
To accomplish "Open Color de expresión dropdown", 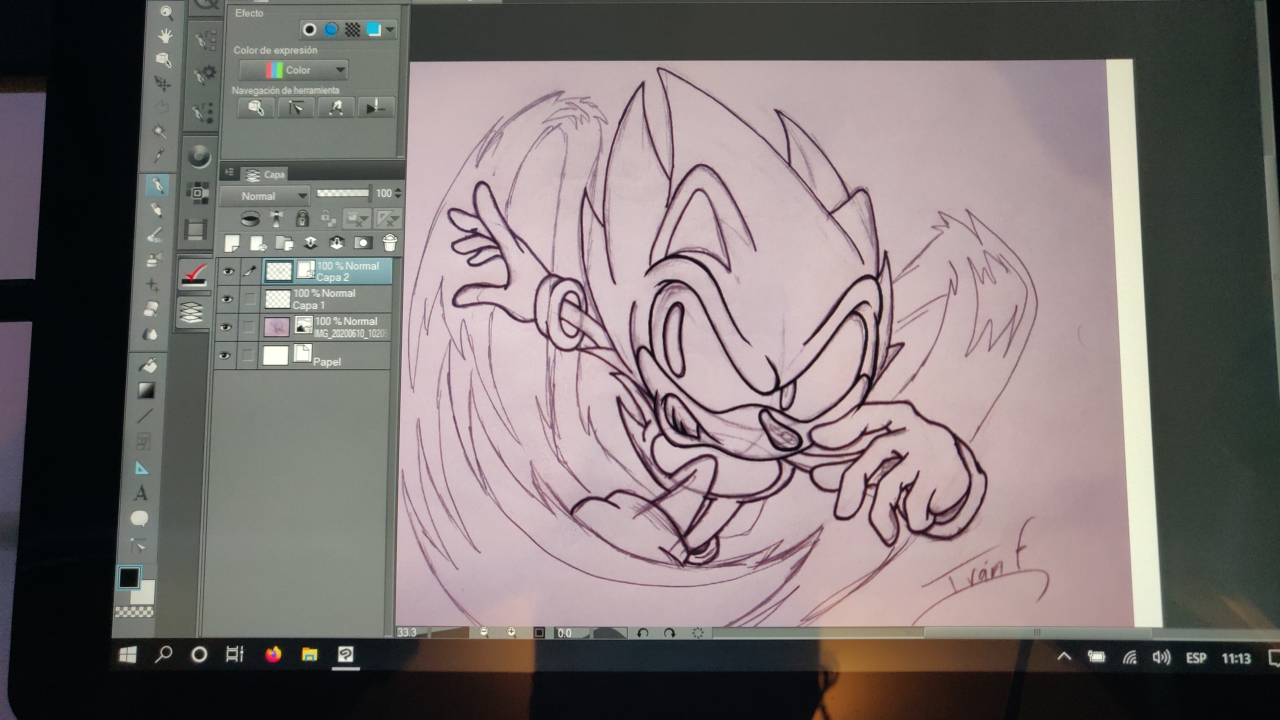I will pos(293,70).
